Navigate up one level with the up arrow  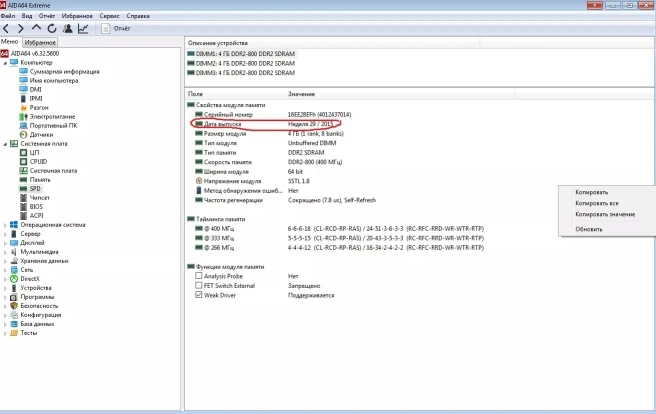pyautogui.click(x=36, y=28)
